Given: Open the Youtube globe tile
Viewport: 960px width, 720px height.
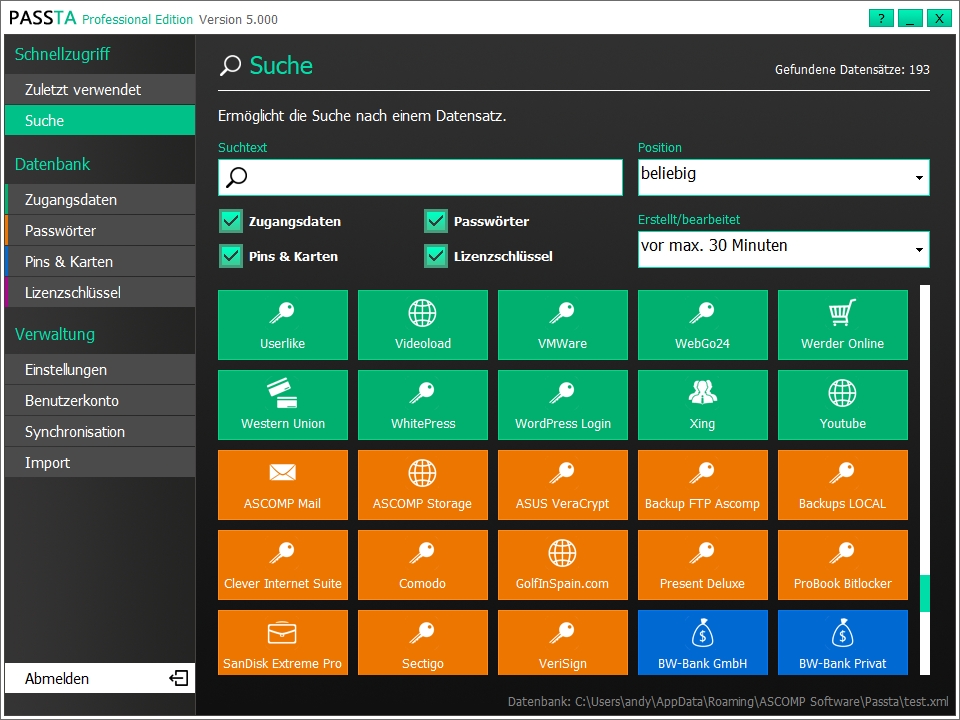Looking at the screenshot, I should 843,405.
